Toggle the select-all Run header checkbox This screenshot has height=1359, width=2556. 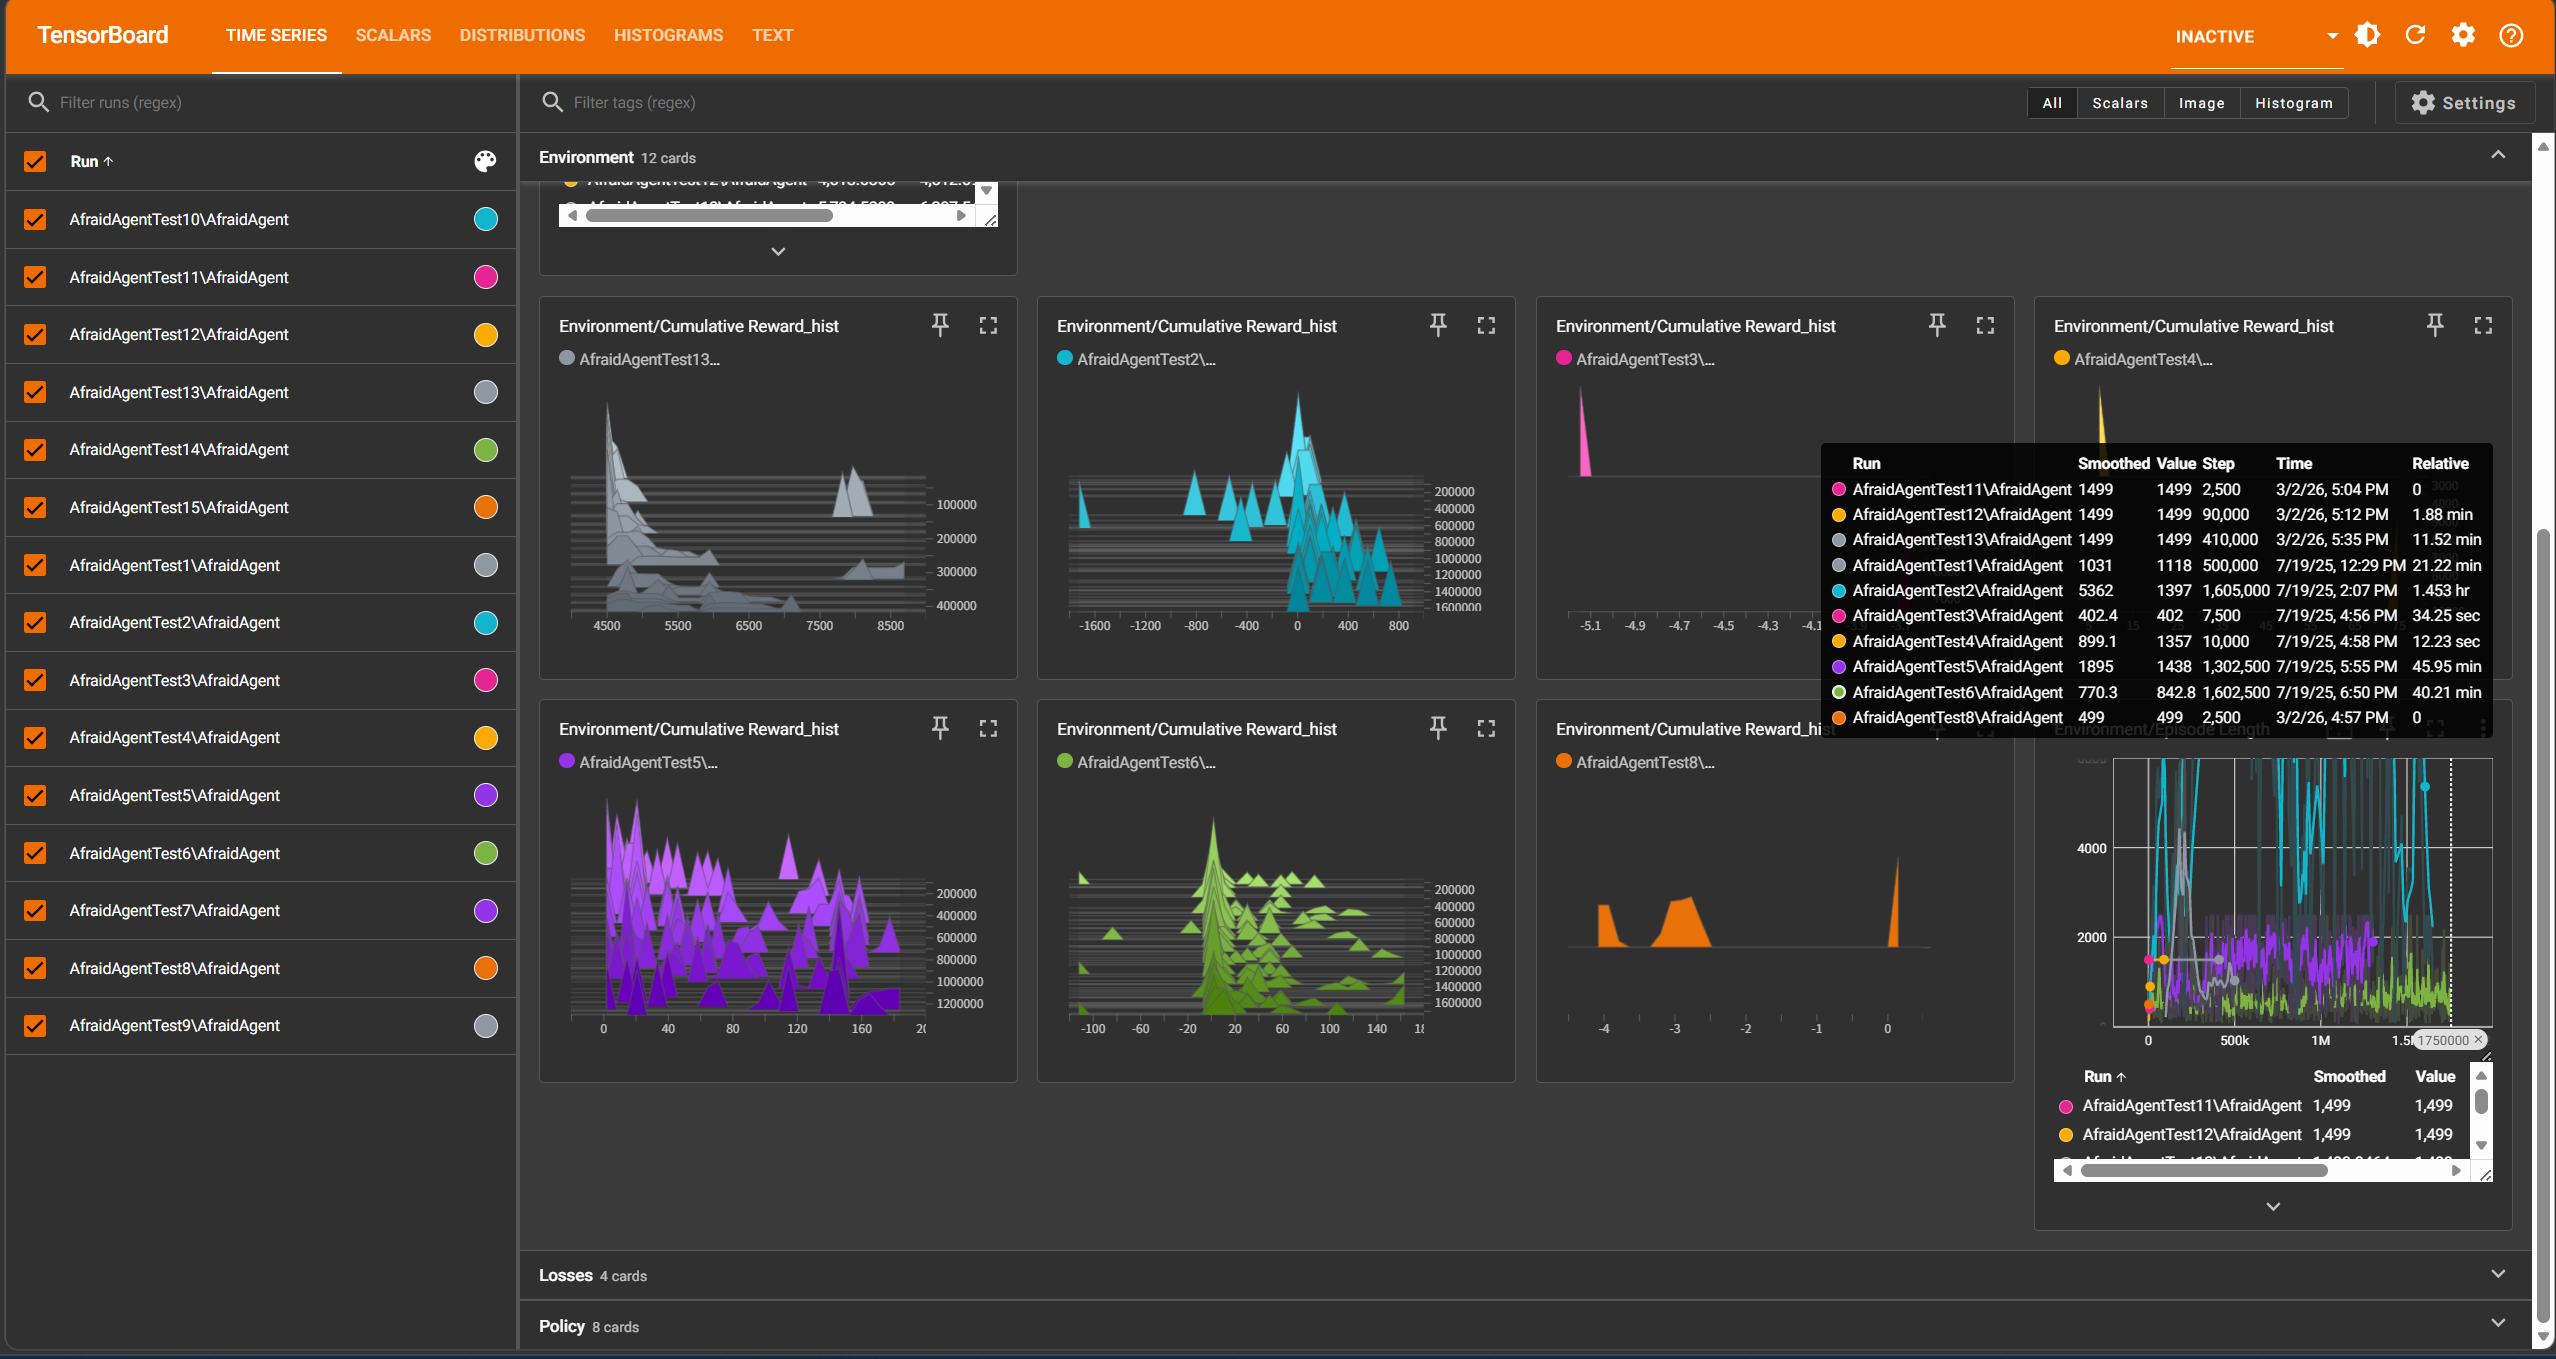pos(35,161)
